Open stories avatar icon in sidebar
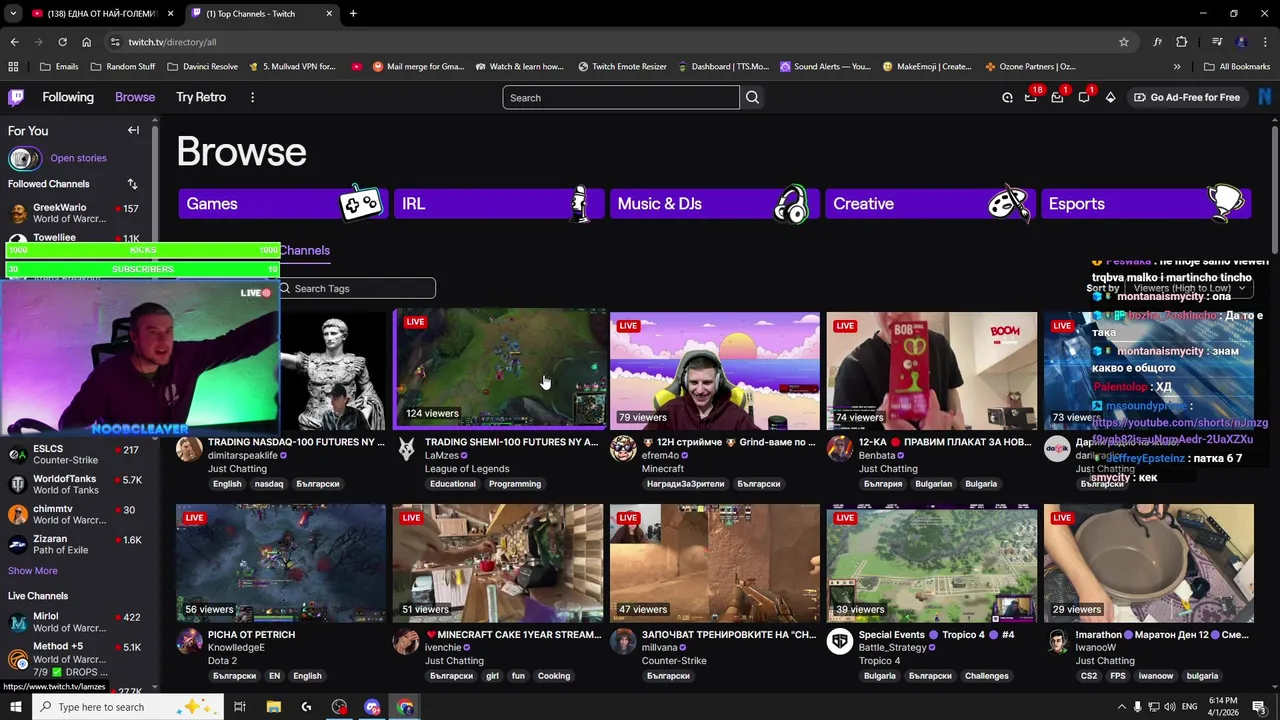Image resolution: width=1280 pixels, height=720 pixels. point(24,158)
